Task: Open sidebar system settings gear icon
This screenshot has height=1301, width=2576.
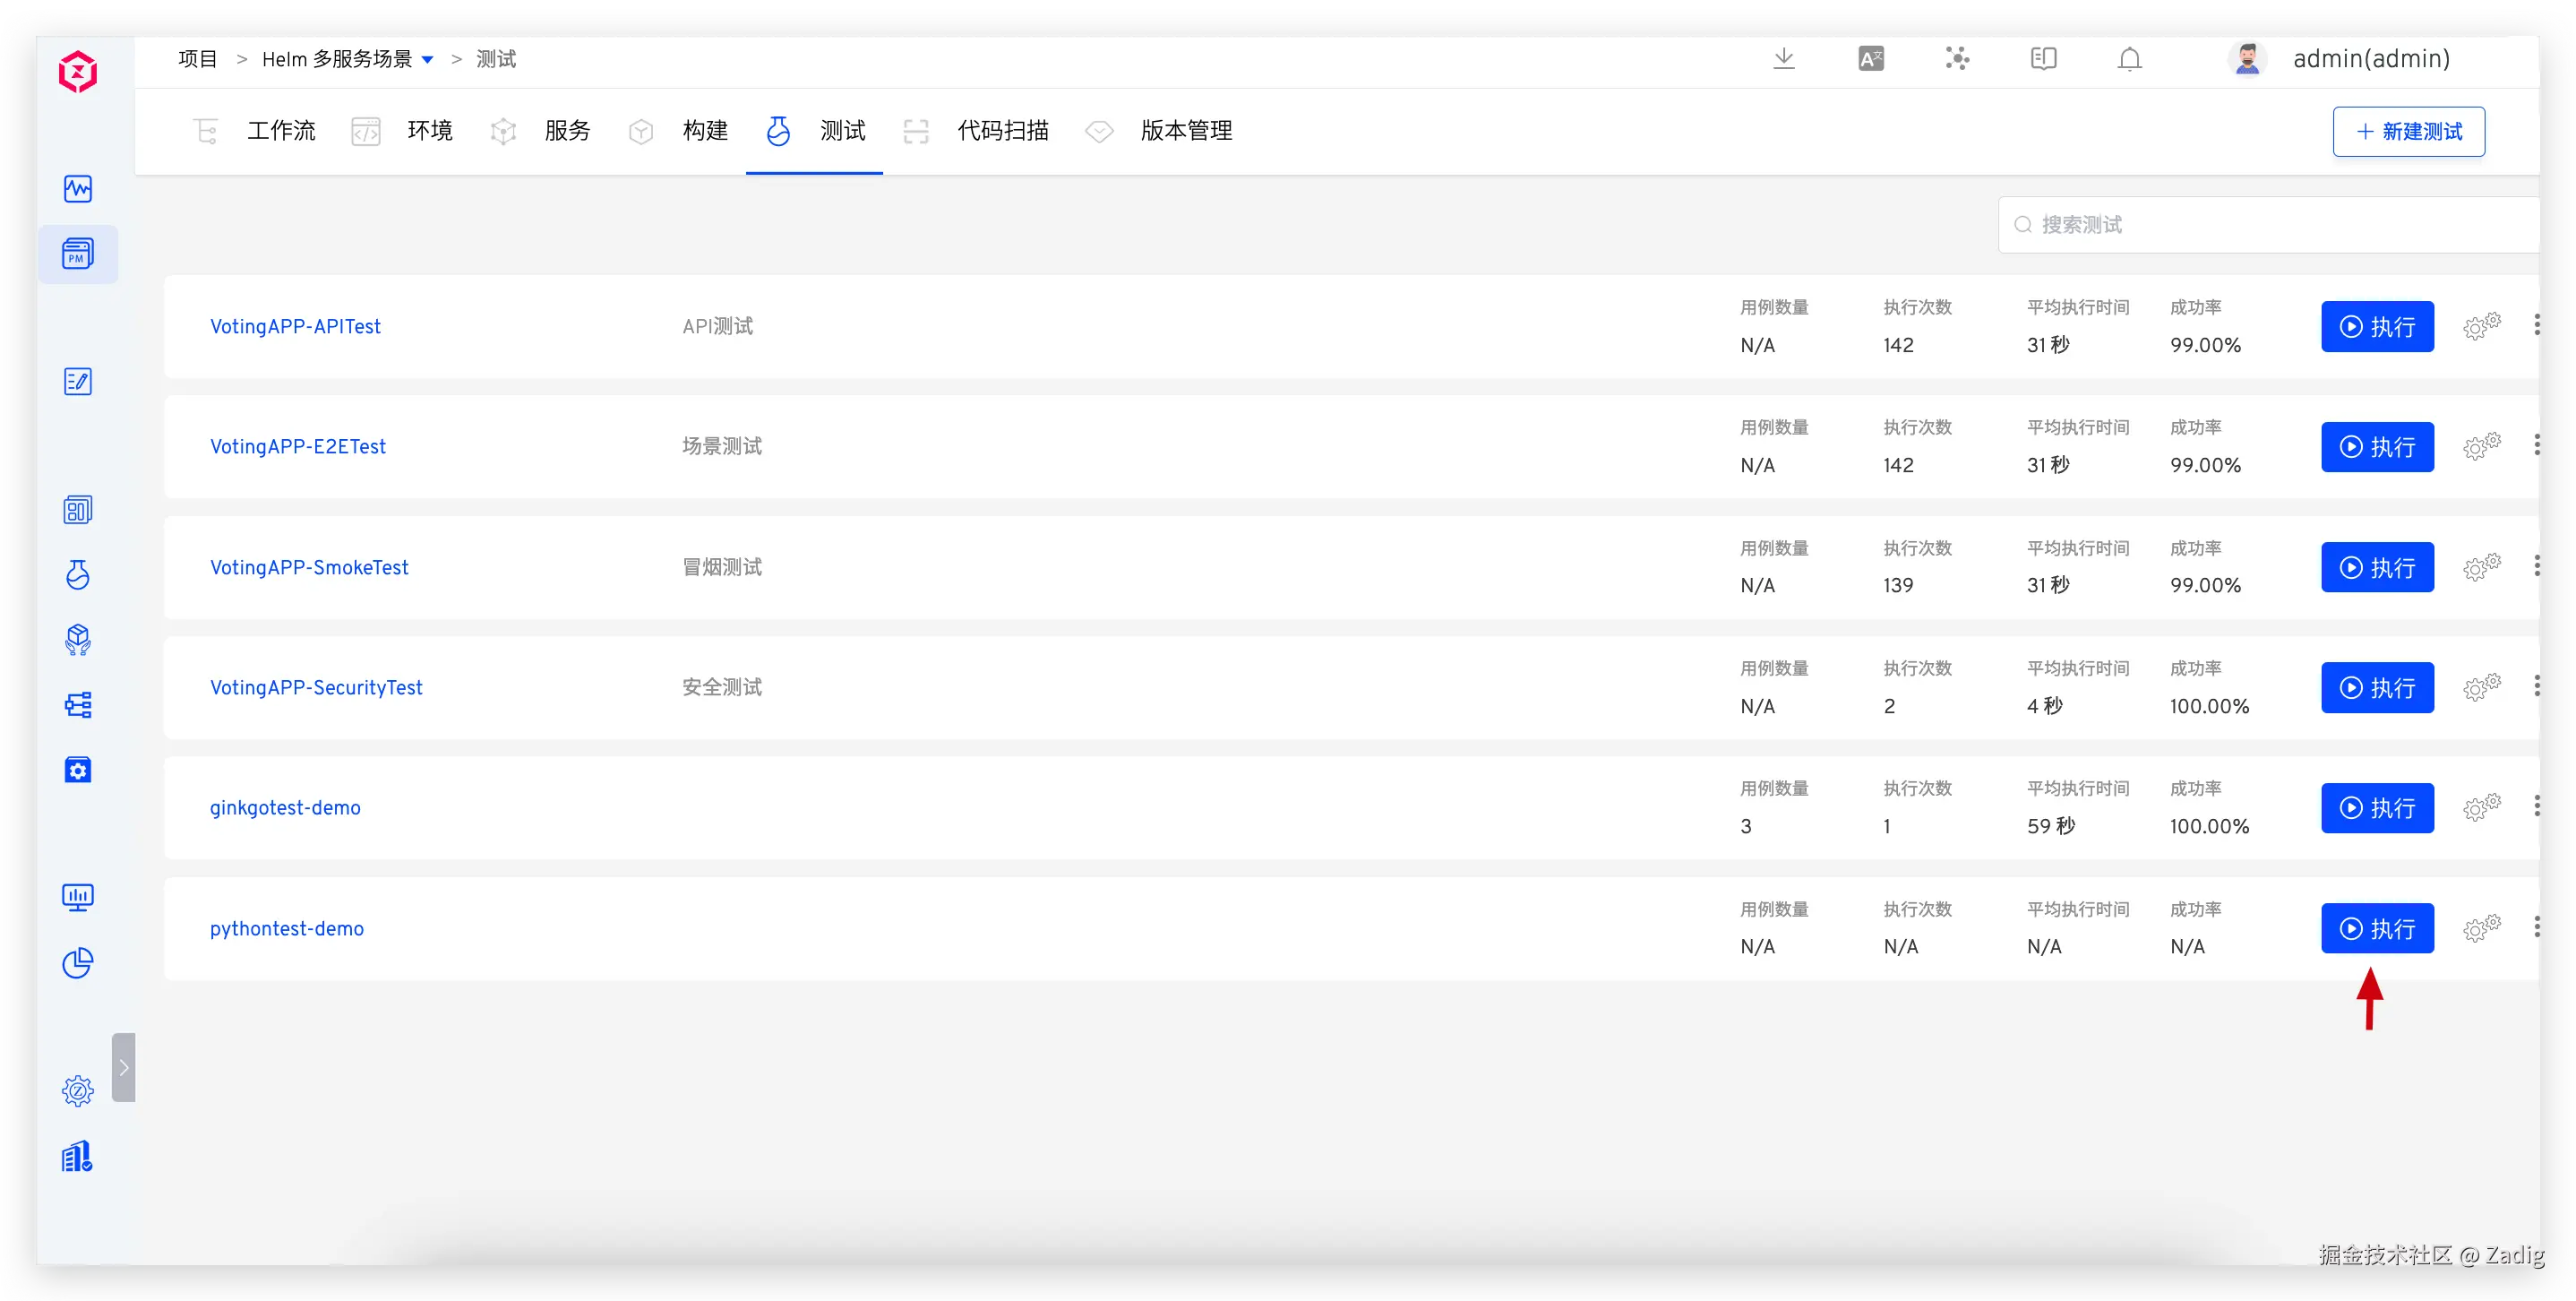Action: pos(78,1090)
